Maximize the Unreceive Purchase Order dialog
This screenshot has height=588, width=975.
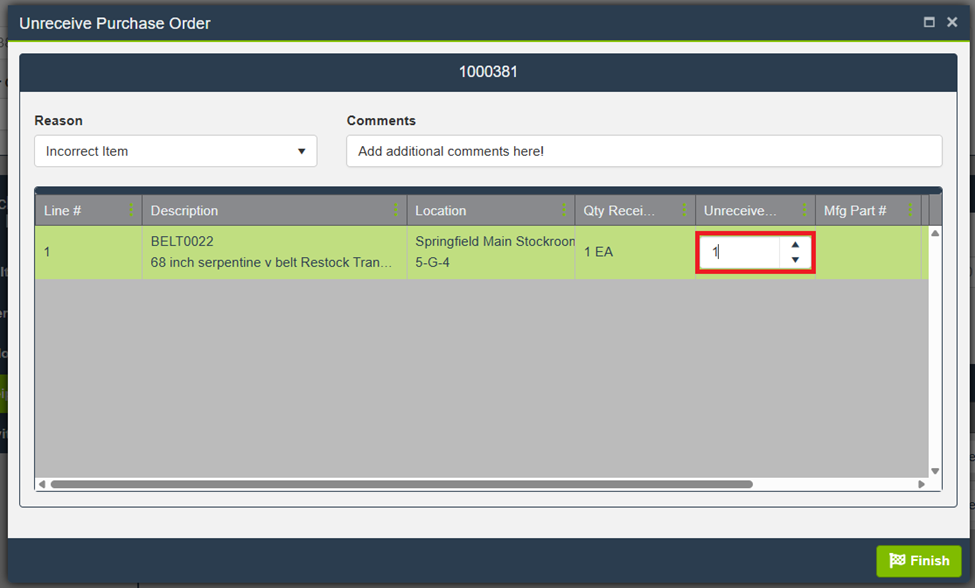pos(929,22)
